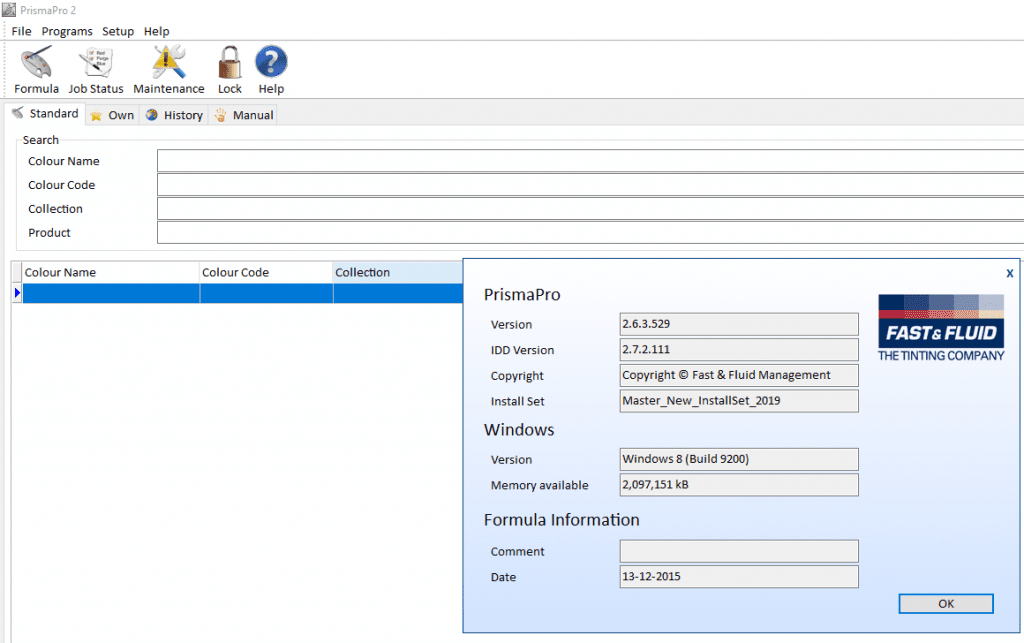
Task: Open the File menu
Action: point(20,31)
